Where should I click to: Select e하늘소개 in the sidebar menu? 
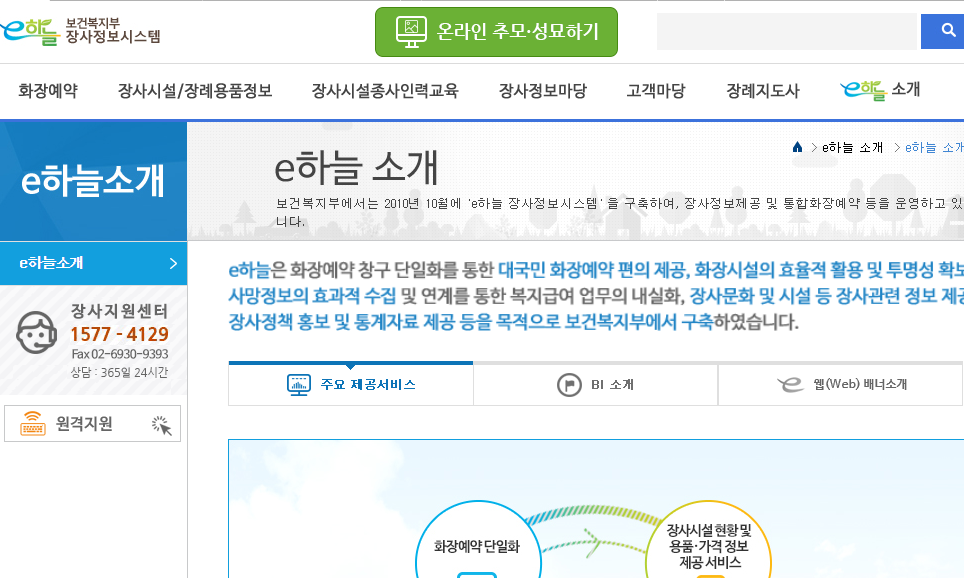click(93, 263)
